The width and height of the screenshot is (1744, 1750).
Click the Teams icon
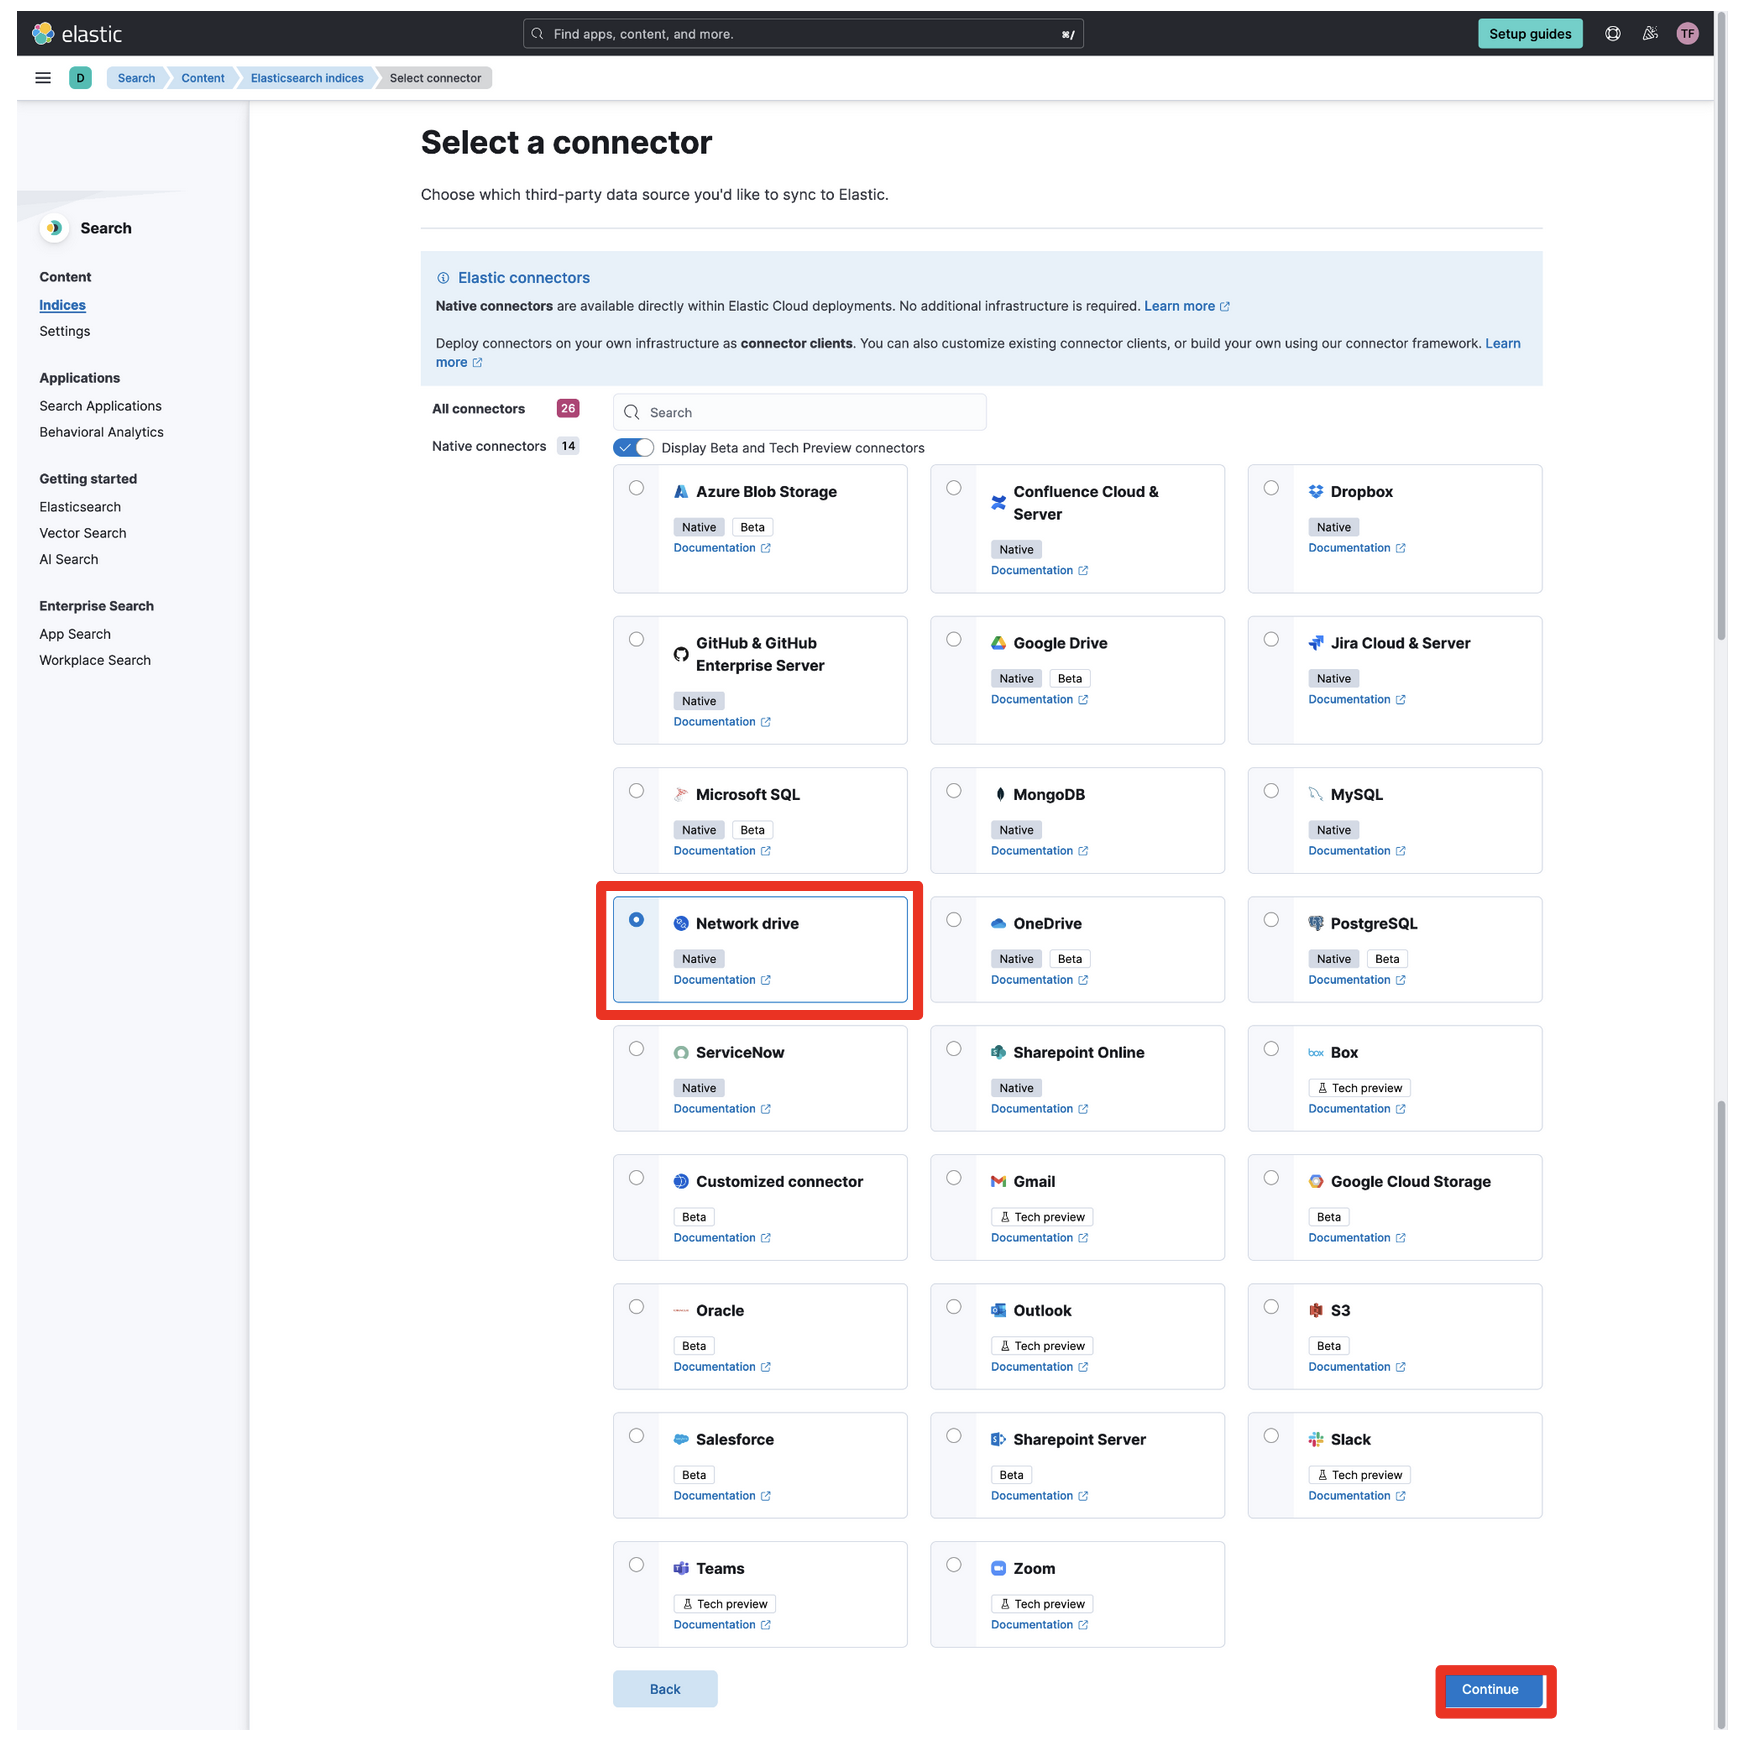[681, 1568]
